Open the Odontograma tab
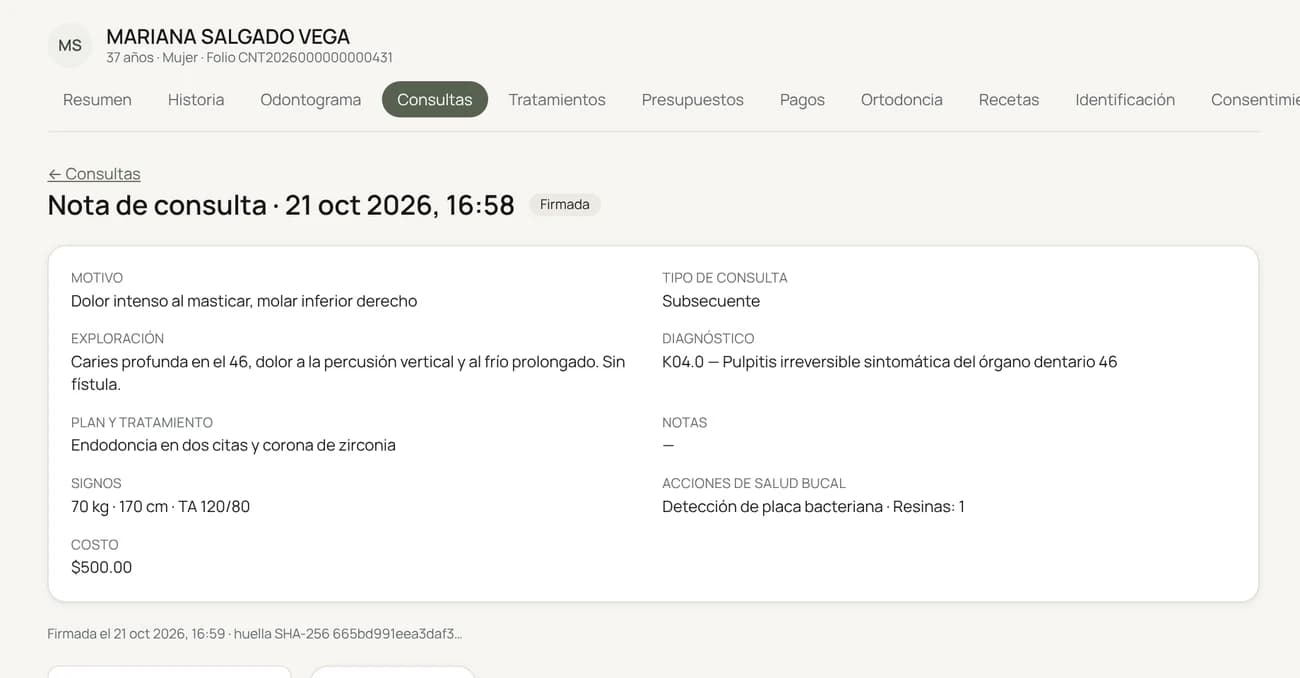 311,100
